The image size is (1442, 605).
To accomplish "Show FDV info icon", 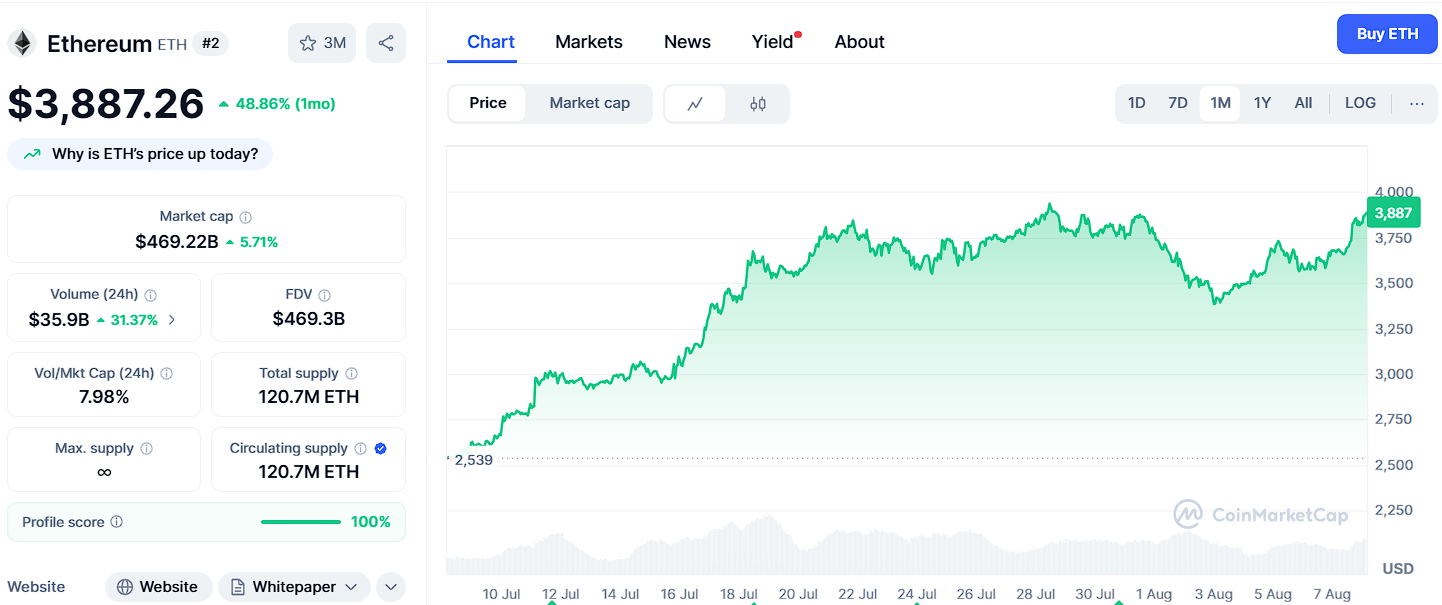I will point(325,295).
